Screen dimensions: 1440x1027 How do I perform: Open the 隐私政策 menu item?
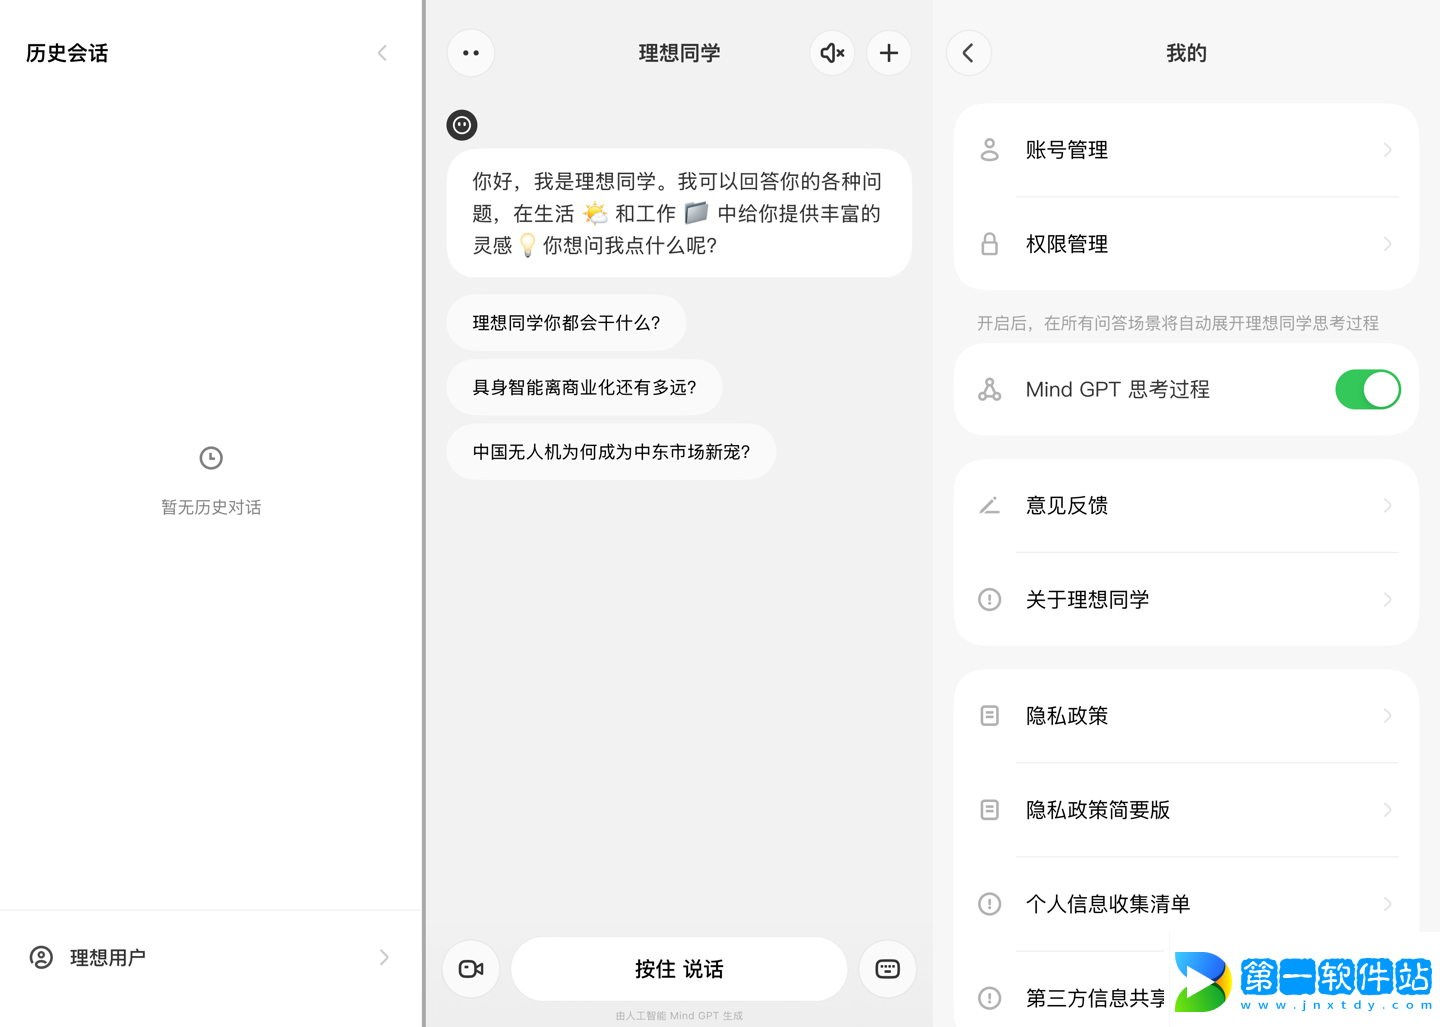[x=1186, y=716]
